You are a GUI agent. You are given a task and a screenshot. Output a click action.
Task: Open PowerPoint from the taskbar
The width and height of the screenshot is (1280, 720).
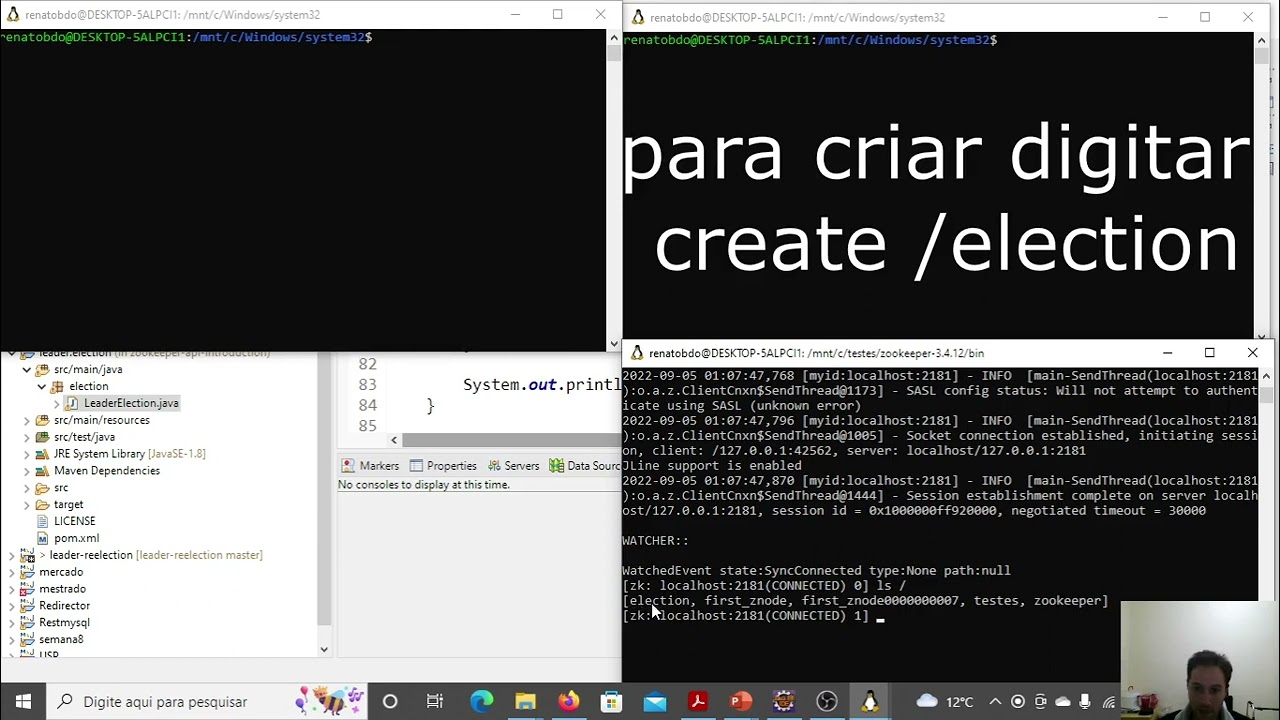[741, 702]
